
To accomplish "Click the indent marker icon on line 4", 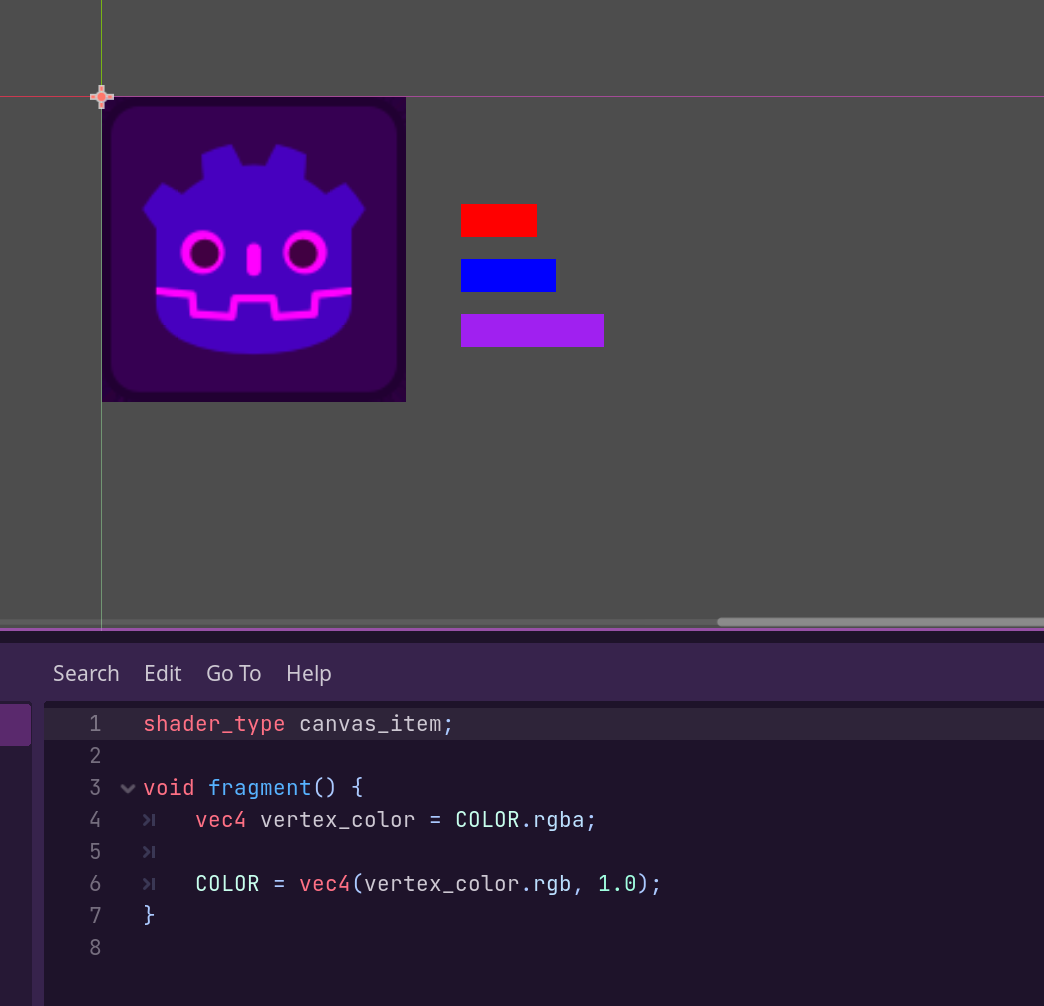I will click(148, 820).
